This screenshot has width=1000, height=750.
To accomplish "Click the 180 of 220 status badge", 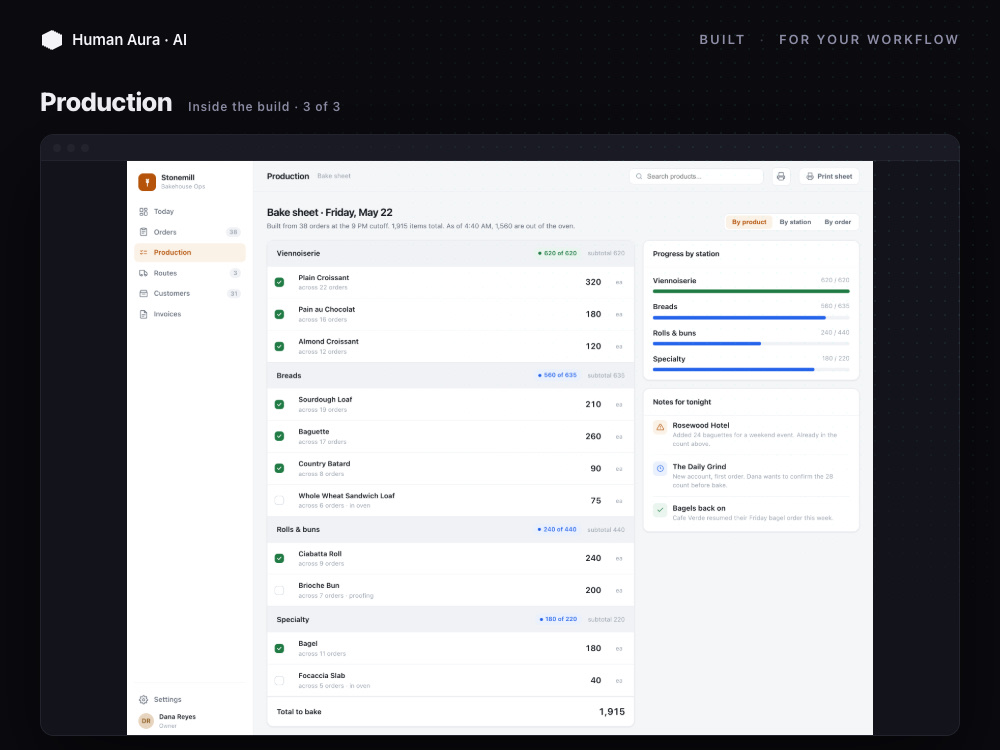I will coord(558,619).
